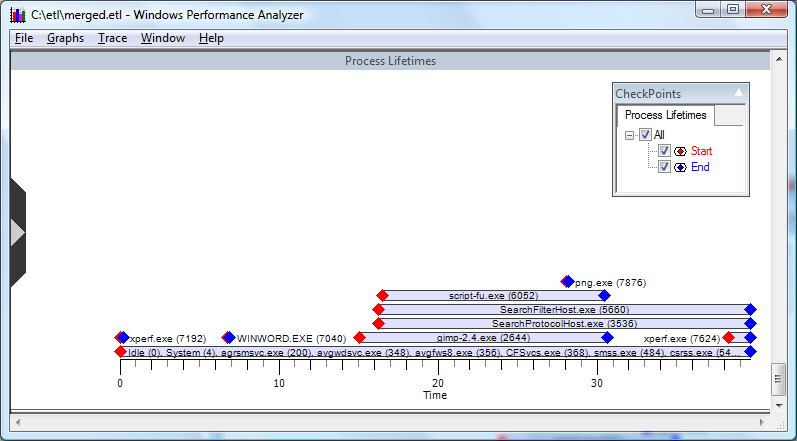Minimize the Windows Performance Analyzer window
This screenshot has width=797, height=441.
[x=709, y=10]
